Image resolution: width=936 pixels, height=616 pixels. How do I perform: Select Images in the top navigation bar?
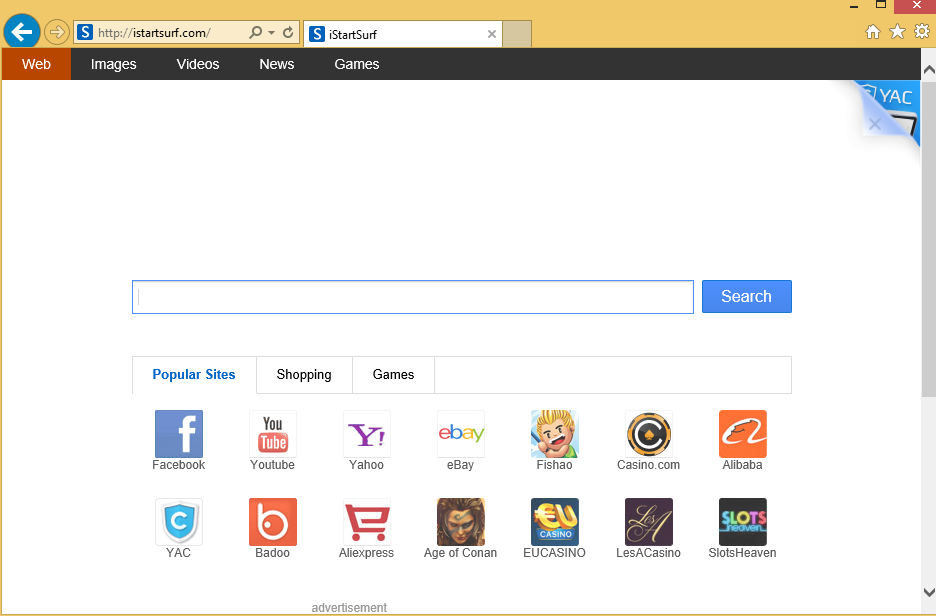tap(113, 64)
